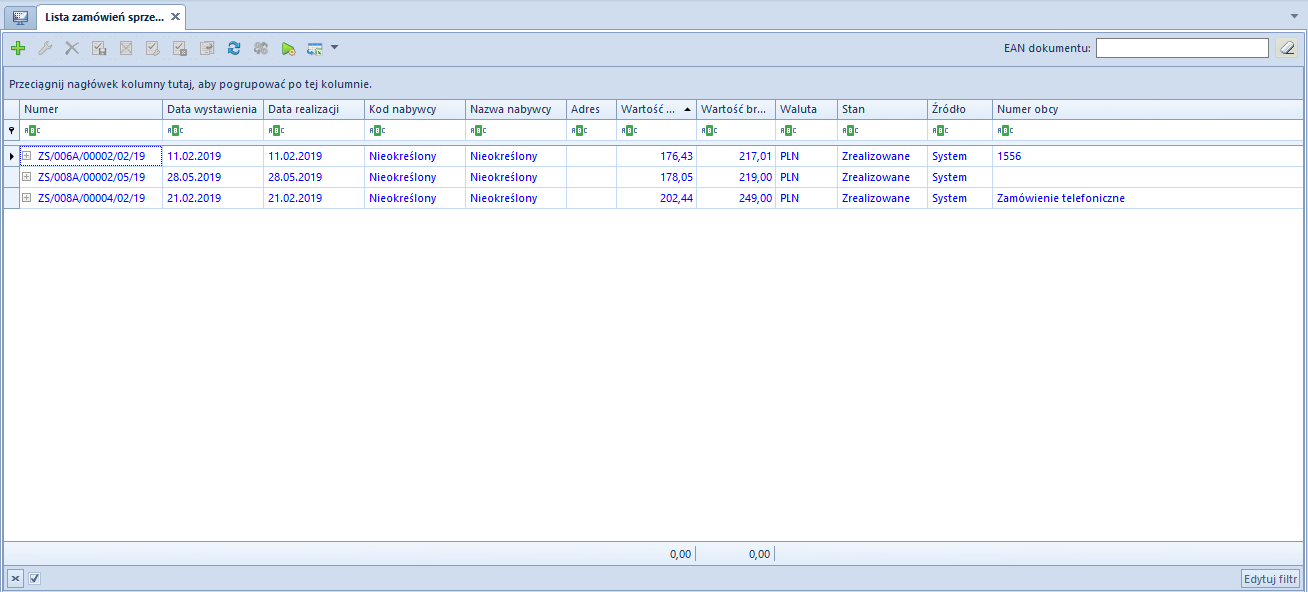The height and width of the screenshot is (592, 1308).
Task: Open dropdown arrow next to export icon
Action: [335, 47]
